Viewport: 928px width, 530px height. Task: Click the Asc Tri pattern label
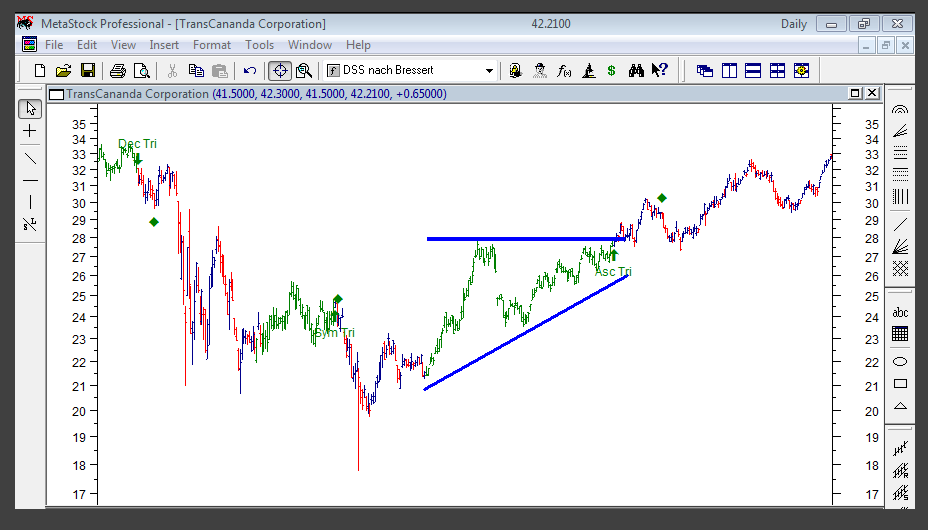613,272
